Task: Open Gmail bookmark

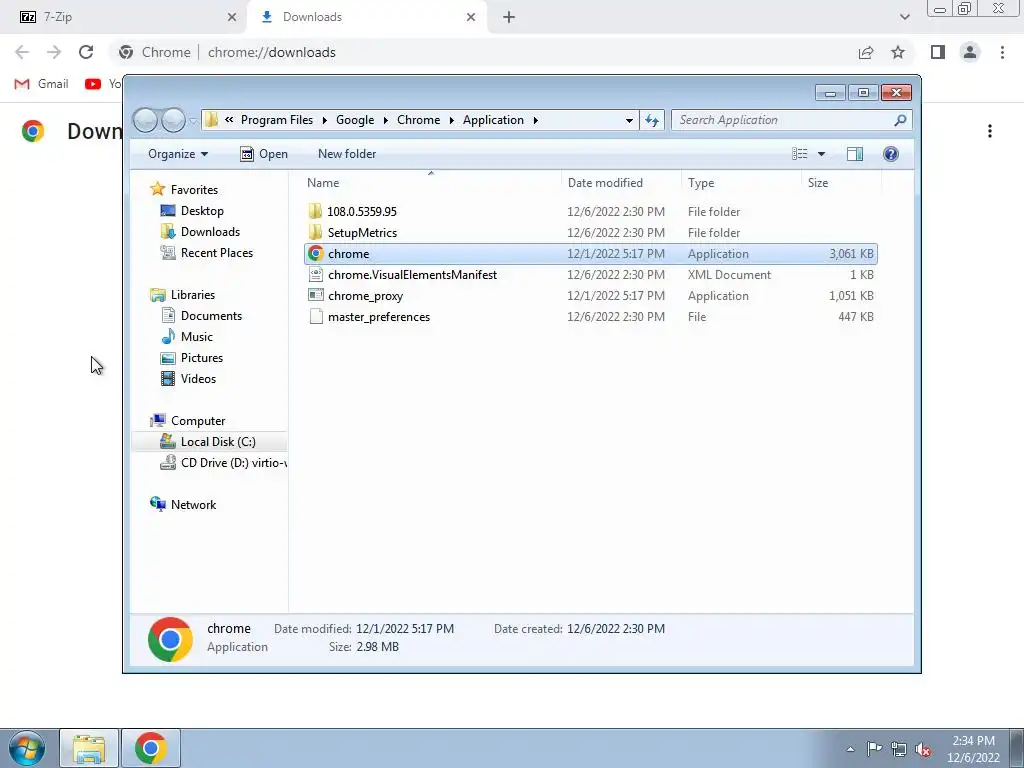Action: pyautogui.click(x=42, y=84)
